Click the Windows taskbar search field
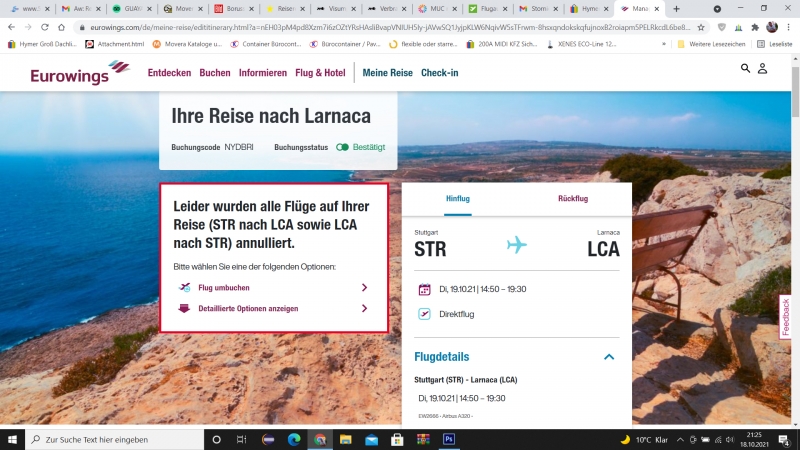 (110, 439)
